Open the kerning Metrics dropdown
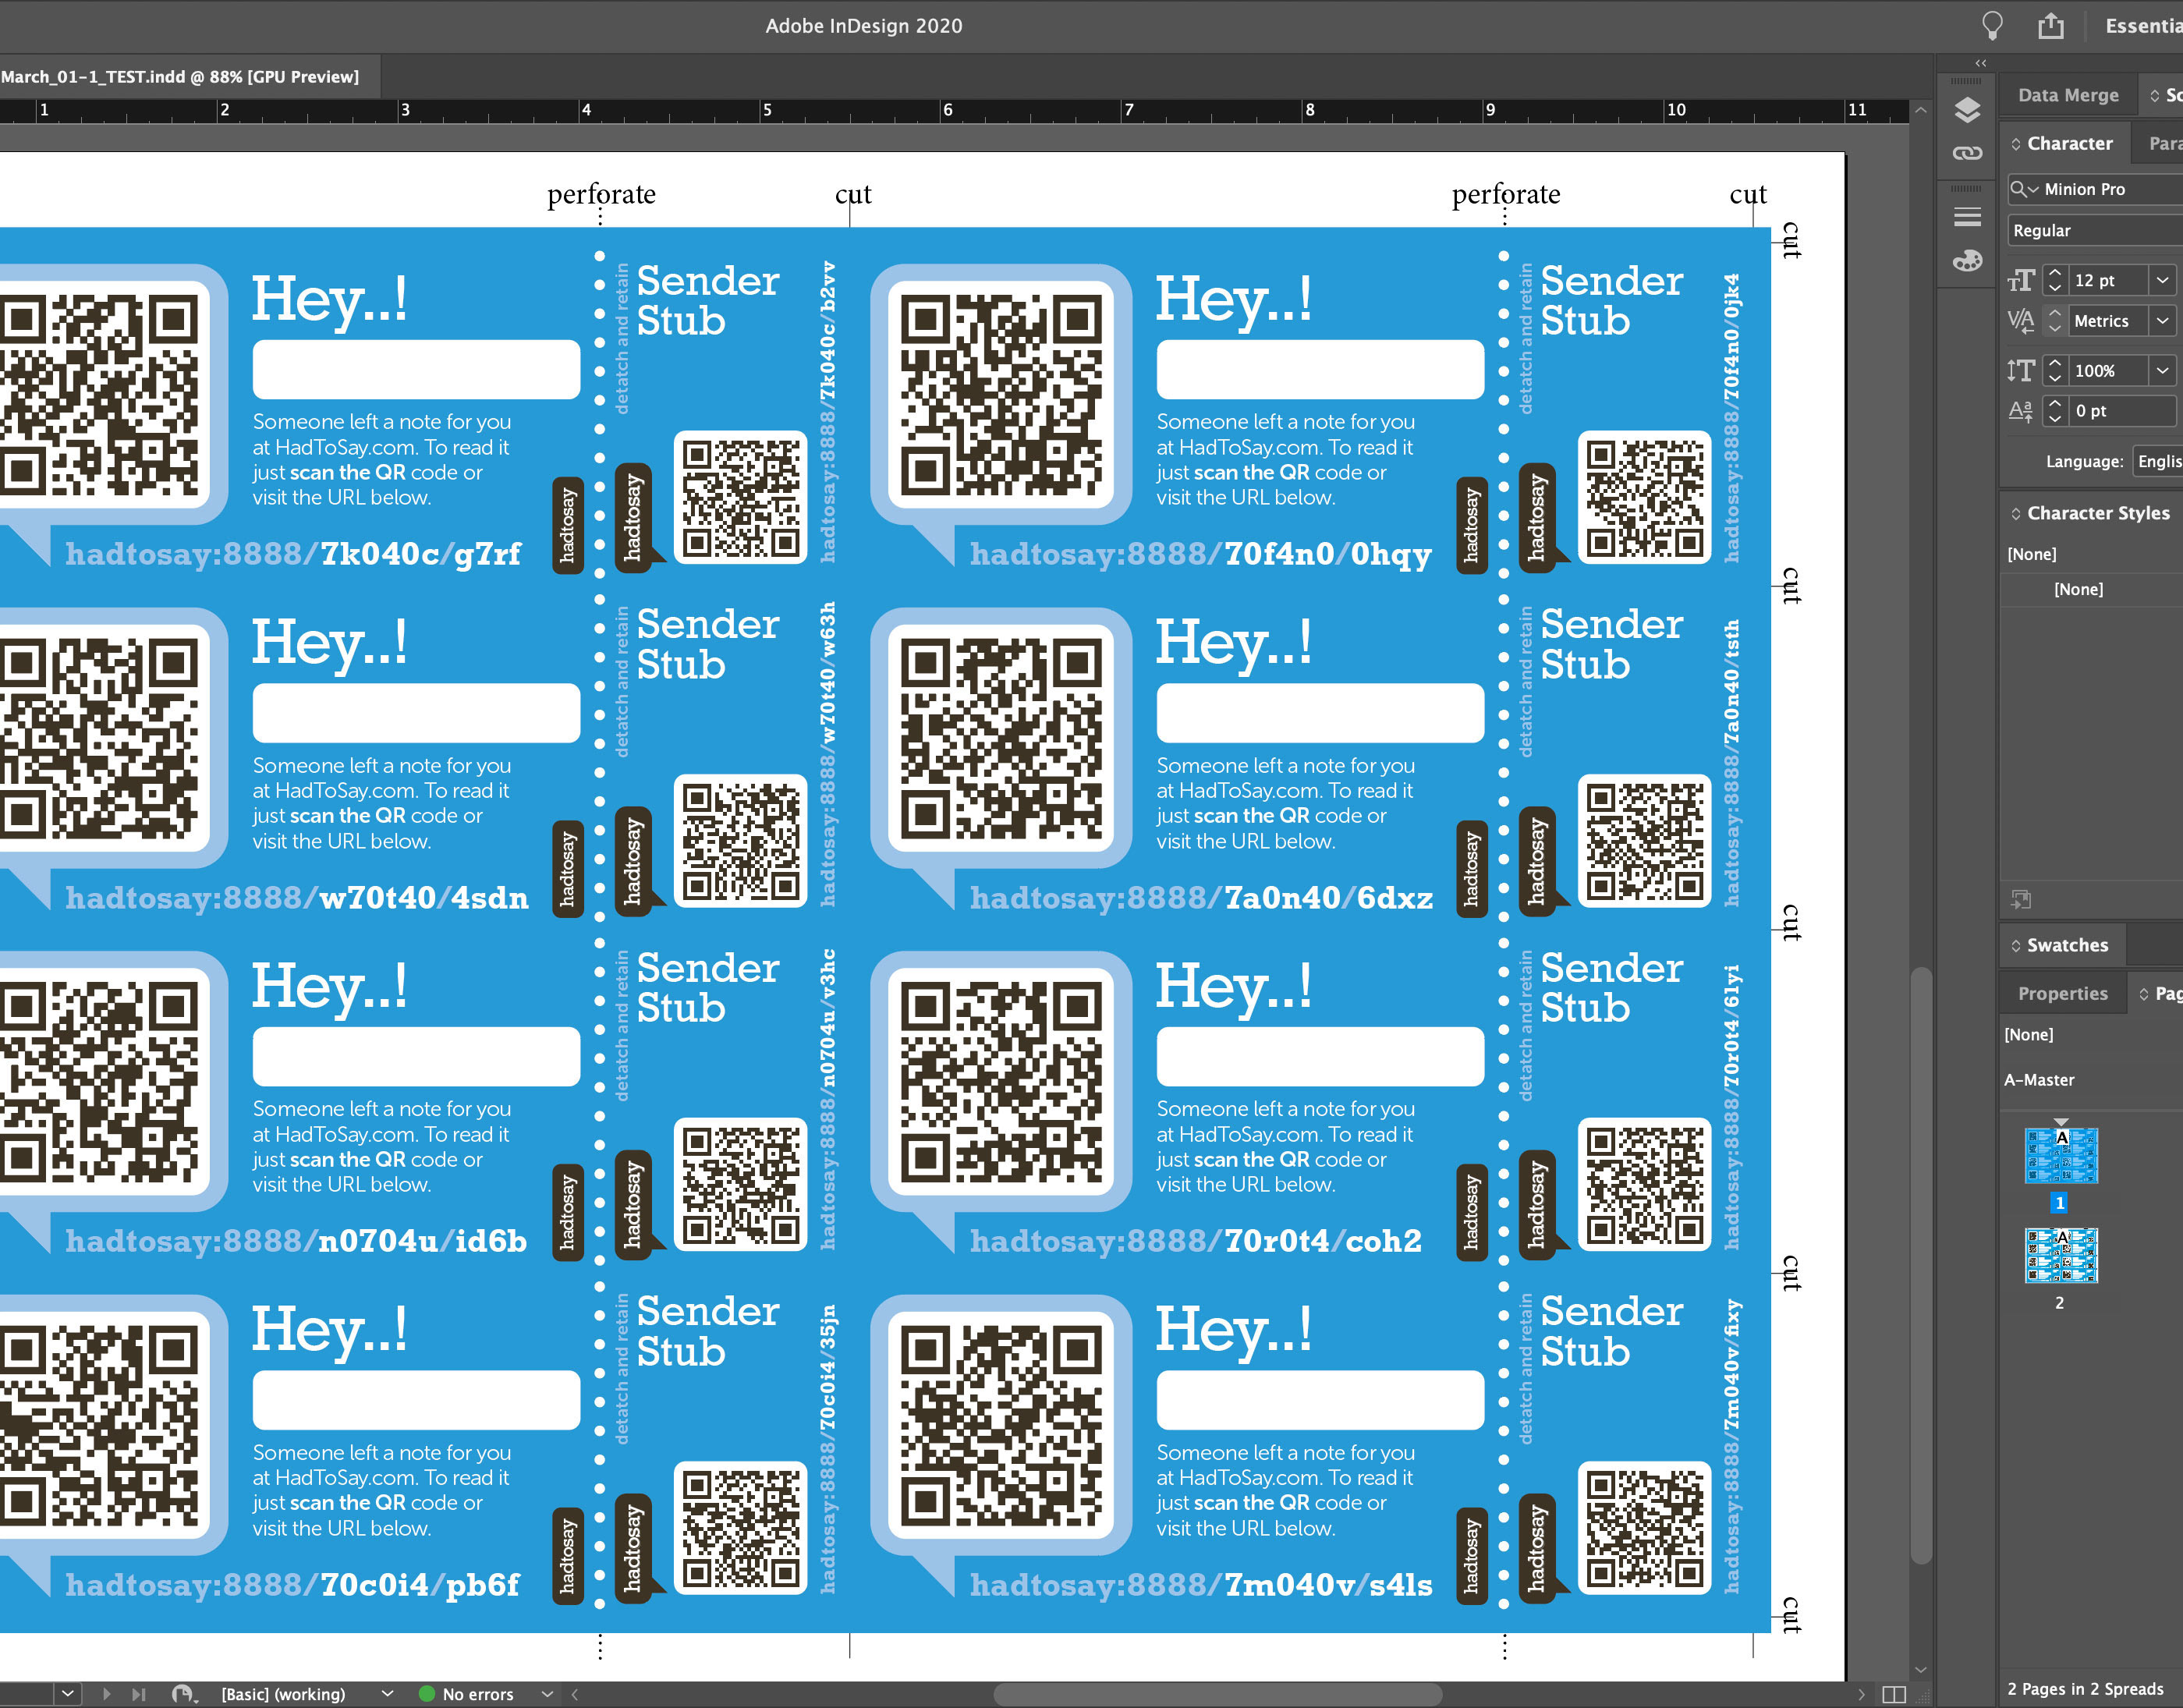2183x1708 pixels. [x=2162, y=320]
